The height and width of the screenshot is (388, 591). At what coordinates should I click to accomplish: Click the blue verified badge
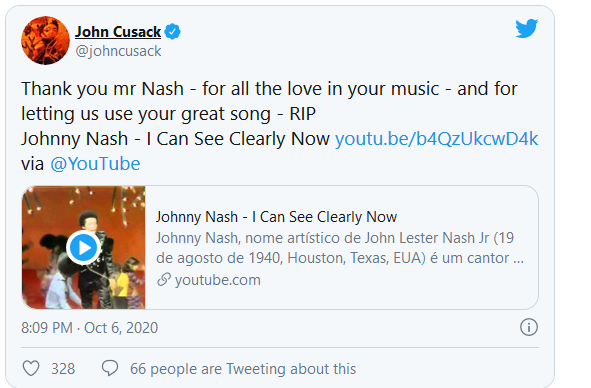coord(173,32)
